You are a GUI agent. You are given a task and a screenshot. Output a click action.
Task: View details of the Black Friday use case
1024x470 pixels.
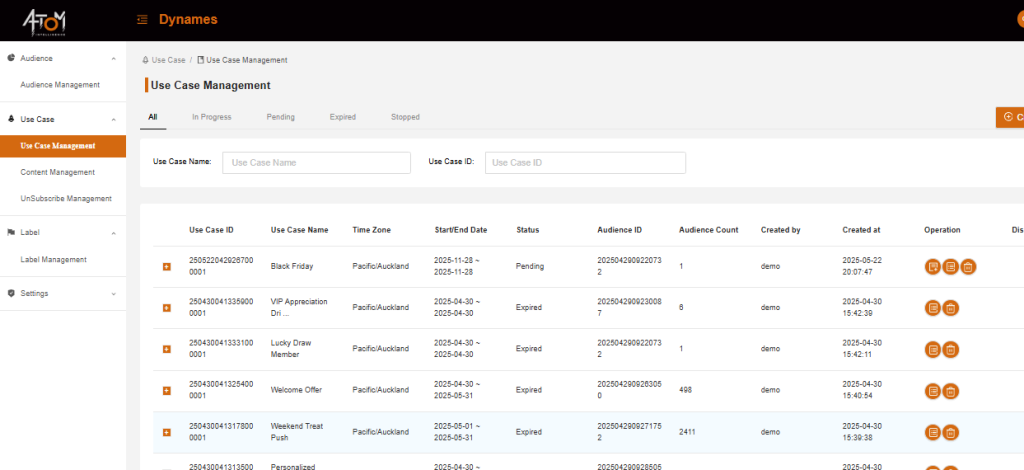tap(950, 266)
